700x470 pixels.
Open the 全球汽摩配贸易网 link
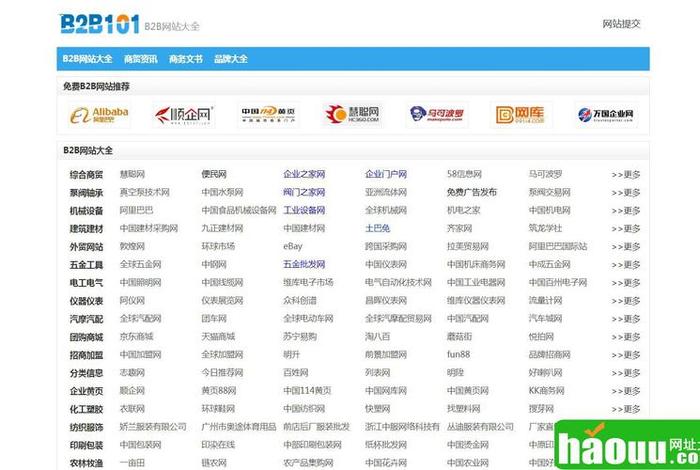coord(398,319)
